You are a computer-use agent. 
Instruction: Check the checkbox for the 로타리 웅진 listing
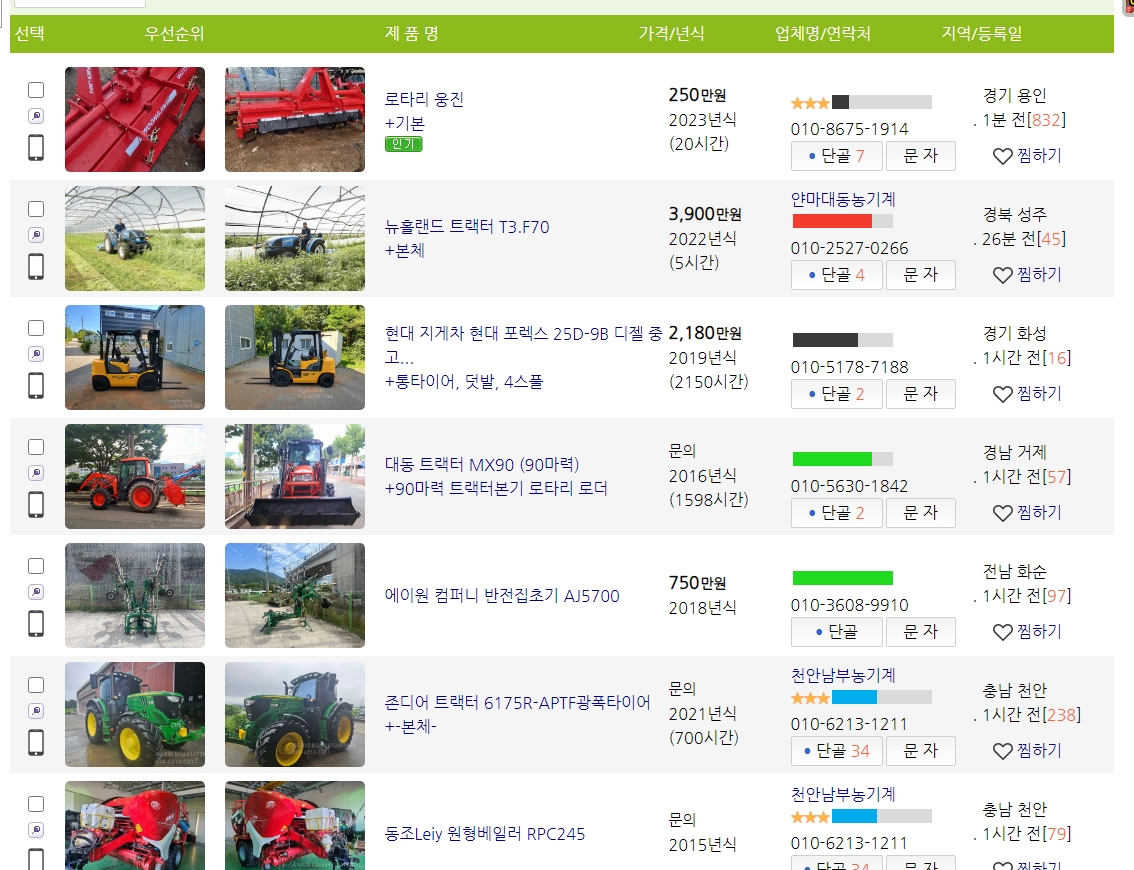coord(36,90)
